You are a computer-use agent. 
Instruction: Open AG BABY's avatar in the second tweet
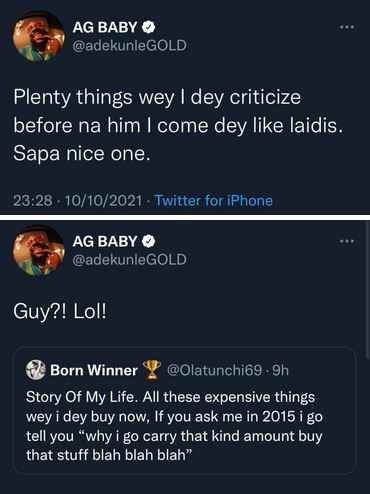[x=39, y=251]
